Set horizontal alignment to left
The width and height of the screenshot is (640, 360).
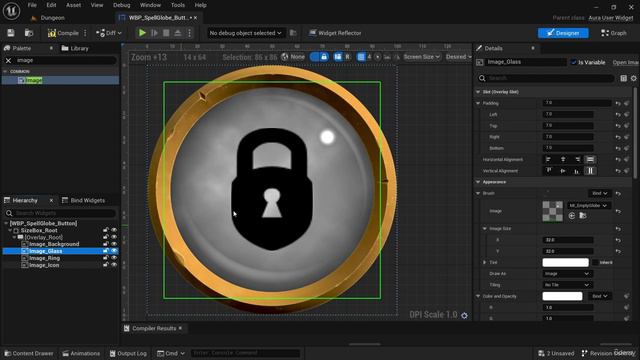pos(548,160)
